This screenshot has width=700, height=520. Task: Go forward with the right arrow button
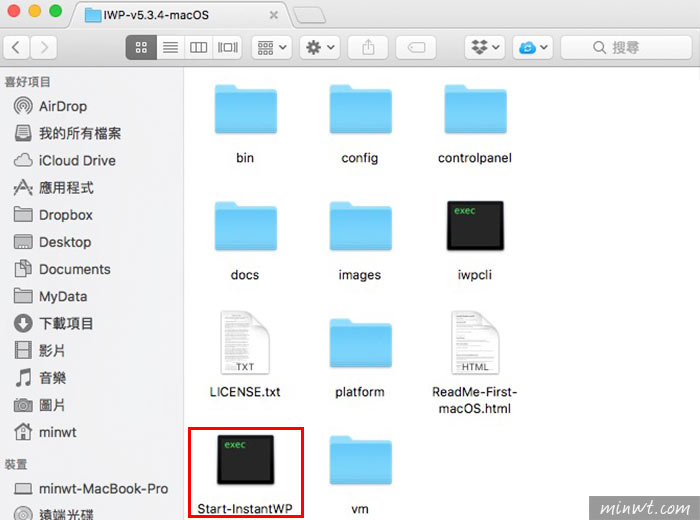point(44,47)
